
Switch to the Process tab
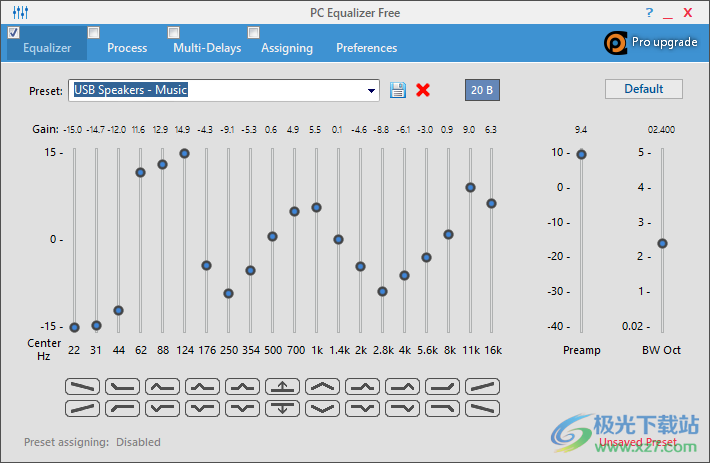(127, 48)
